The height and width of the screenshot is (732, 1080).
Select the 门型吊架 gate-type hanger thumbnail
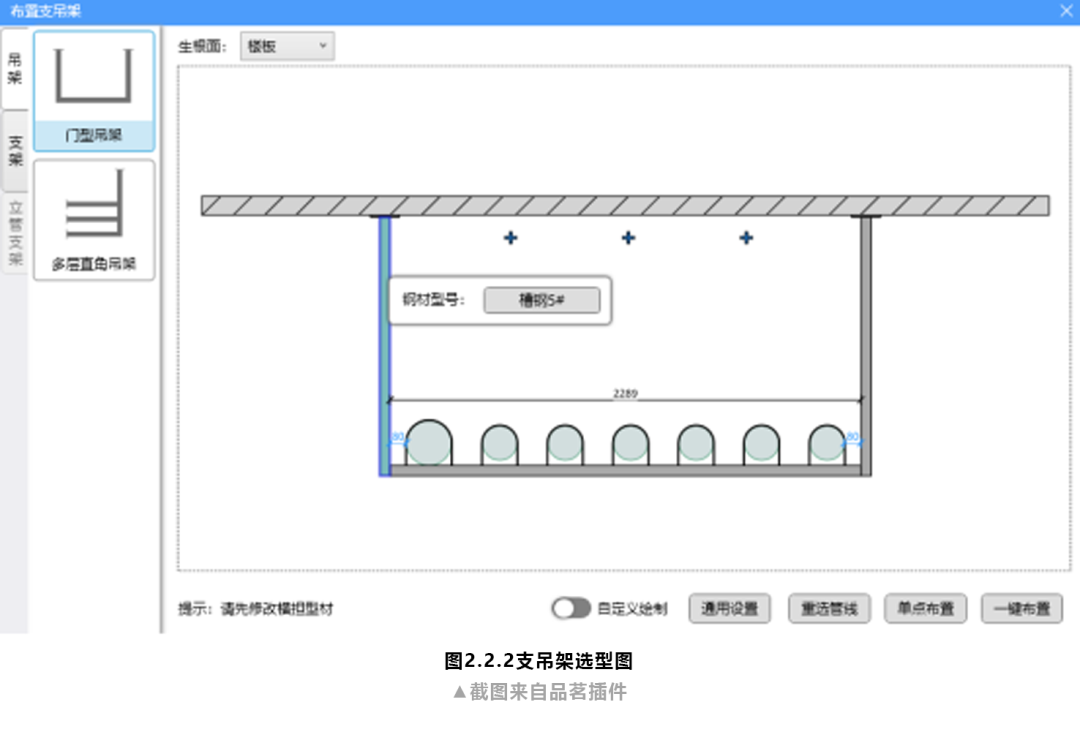coord(93,90)
